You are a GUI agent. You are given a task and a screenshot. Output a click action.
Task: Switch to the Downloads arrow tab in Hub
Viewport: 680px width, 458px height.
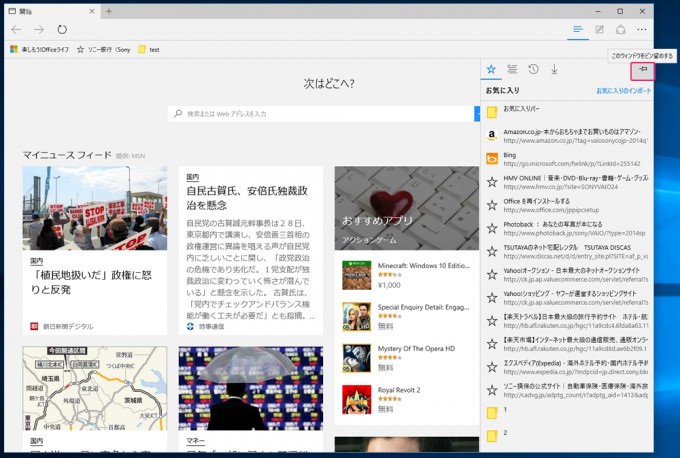pos(554,69)
